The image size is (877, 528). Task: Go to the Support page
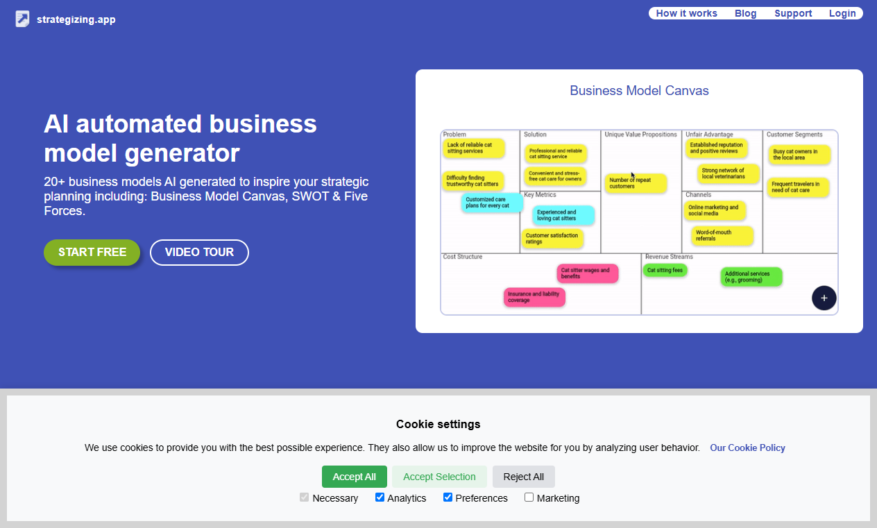click(793, 13)
